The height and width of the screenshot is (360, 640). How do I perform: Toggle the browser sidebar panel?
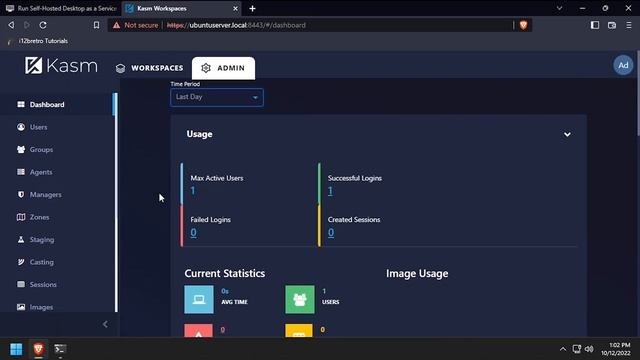click(595, 25)
